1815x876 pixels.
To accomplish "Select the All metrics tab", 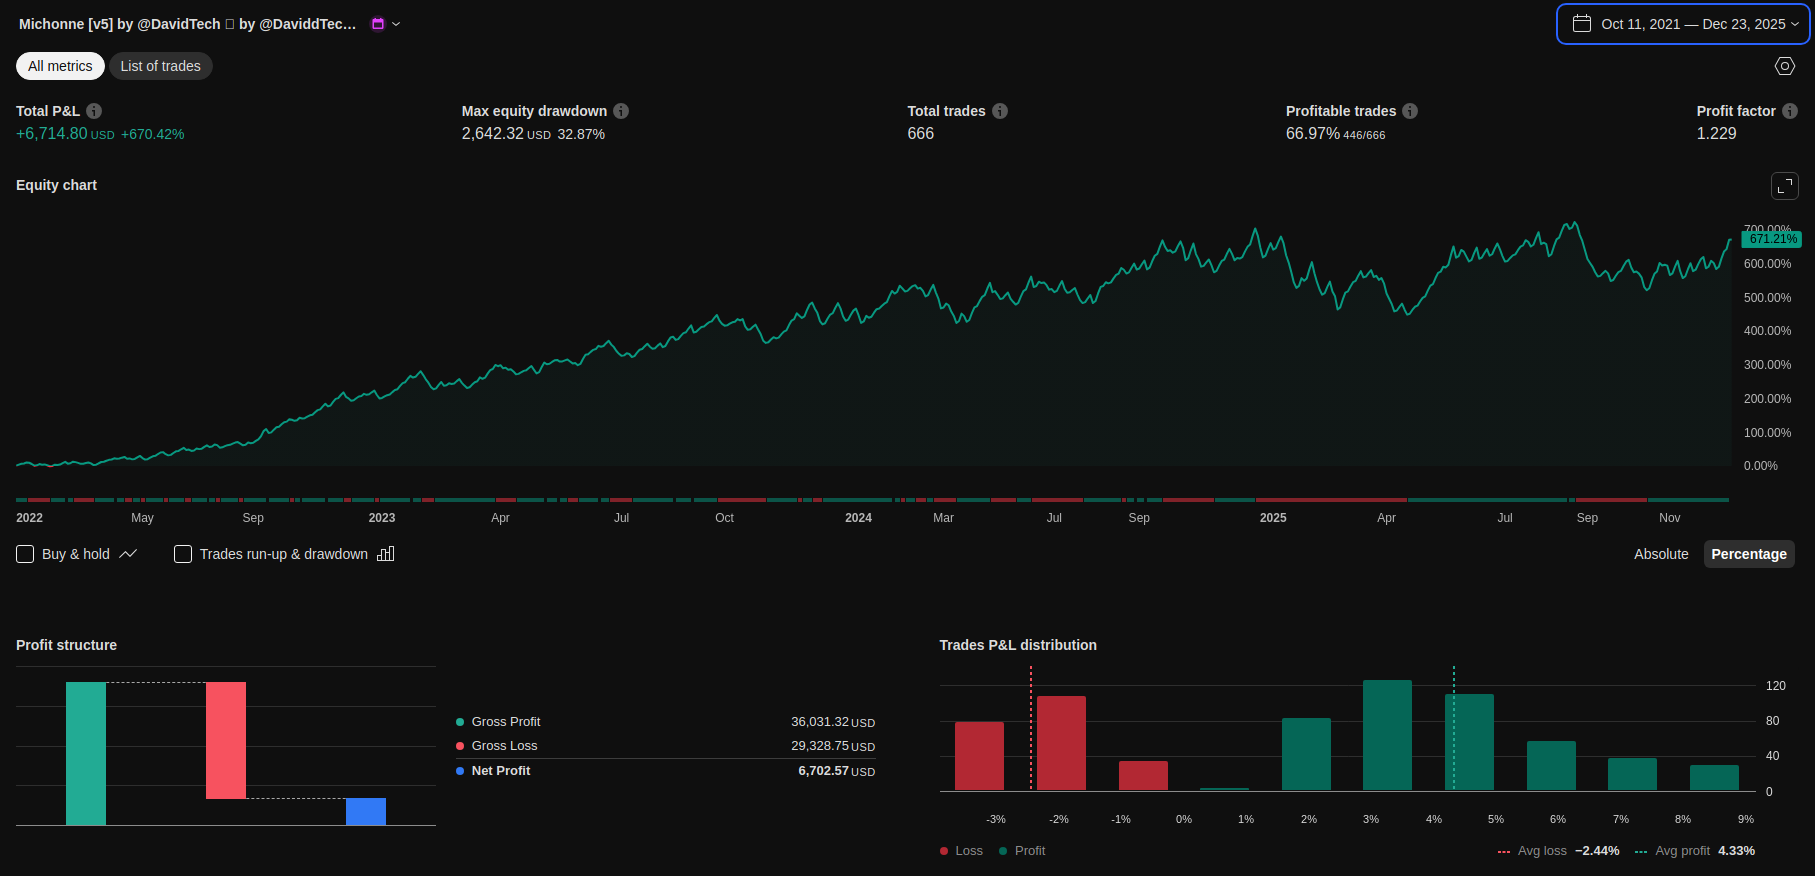I will pos(60,66).
